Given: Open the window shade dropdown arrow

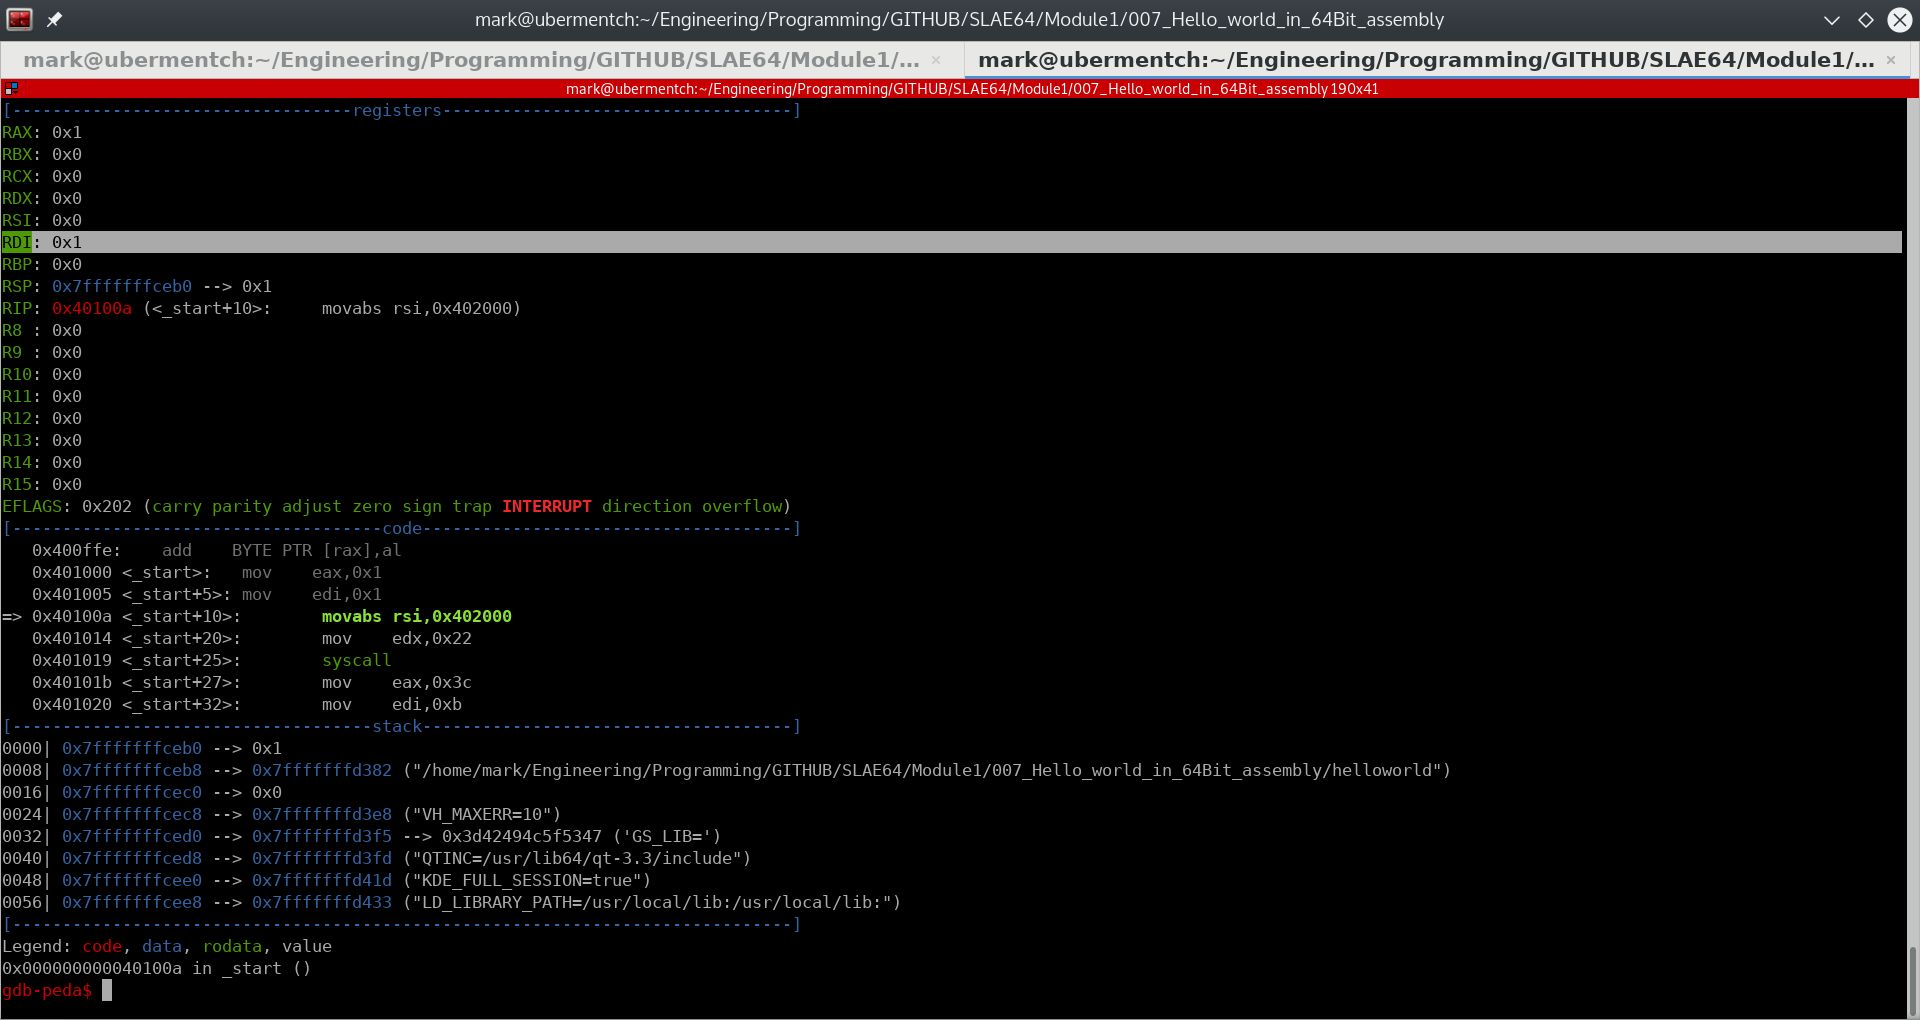Looking at the screenshot, I should click(1832, 20).
